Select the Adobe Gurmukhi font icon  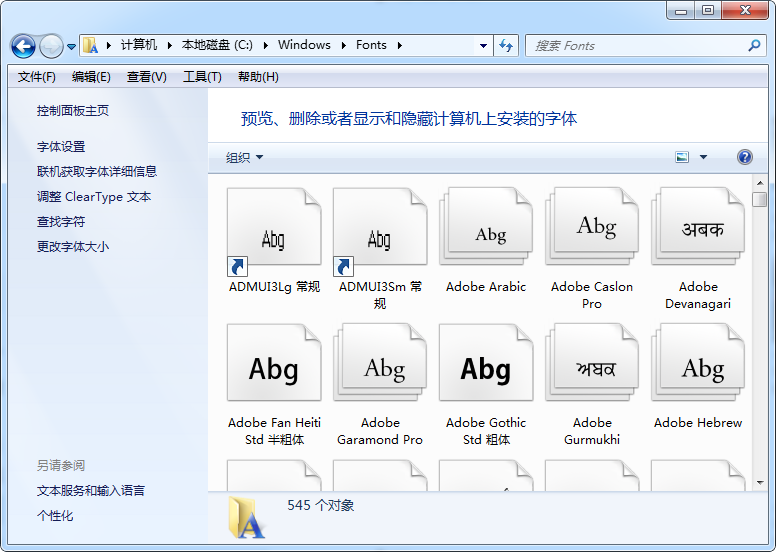(592, 362)
